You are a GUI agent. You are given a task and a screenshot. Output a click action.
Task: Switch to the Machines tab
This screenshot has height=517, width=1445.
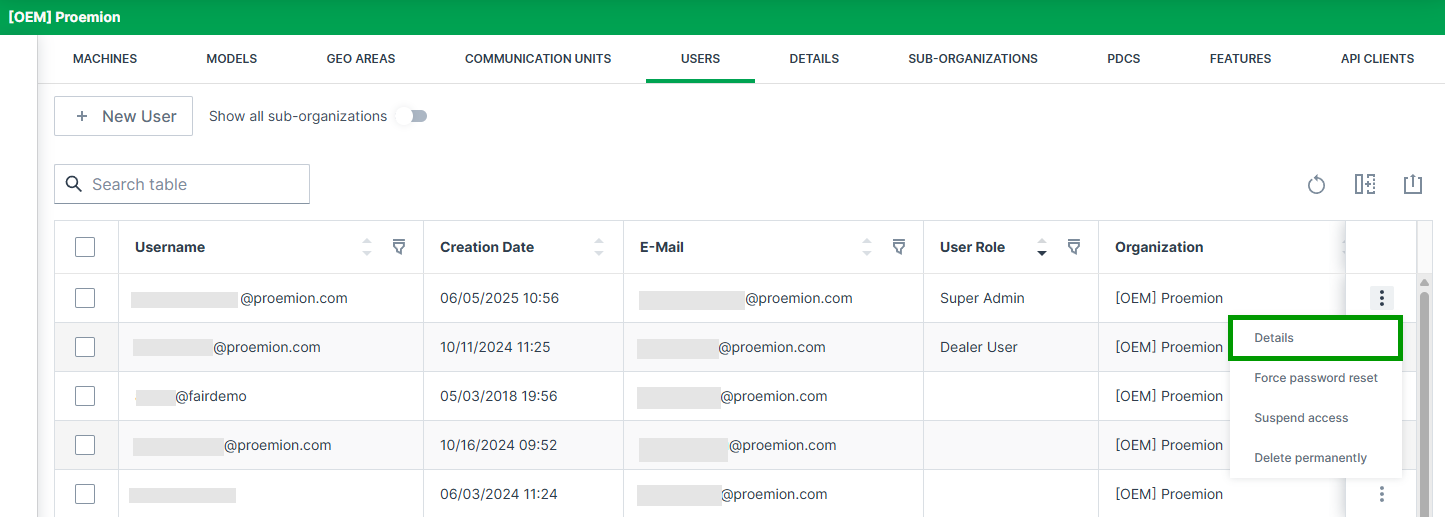coord(105,59)
